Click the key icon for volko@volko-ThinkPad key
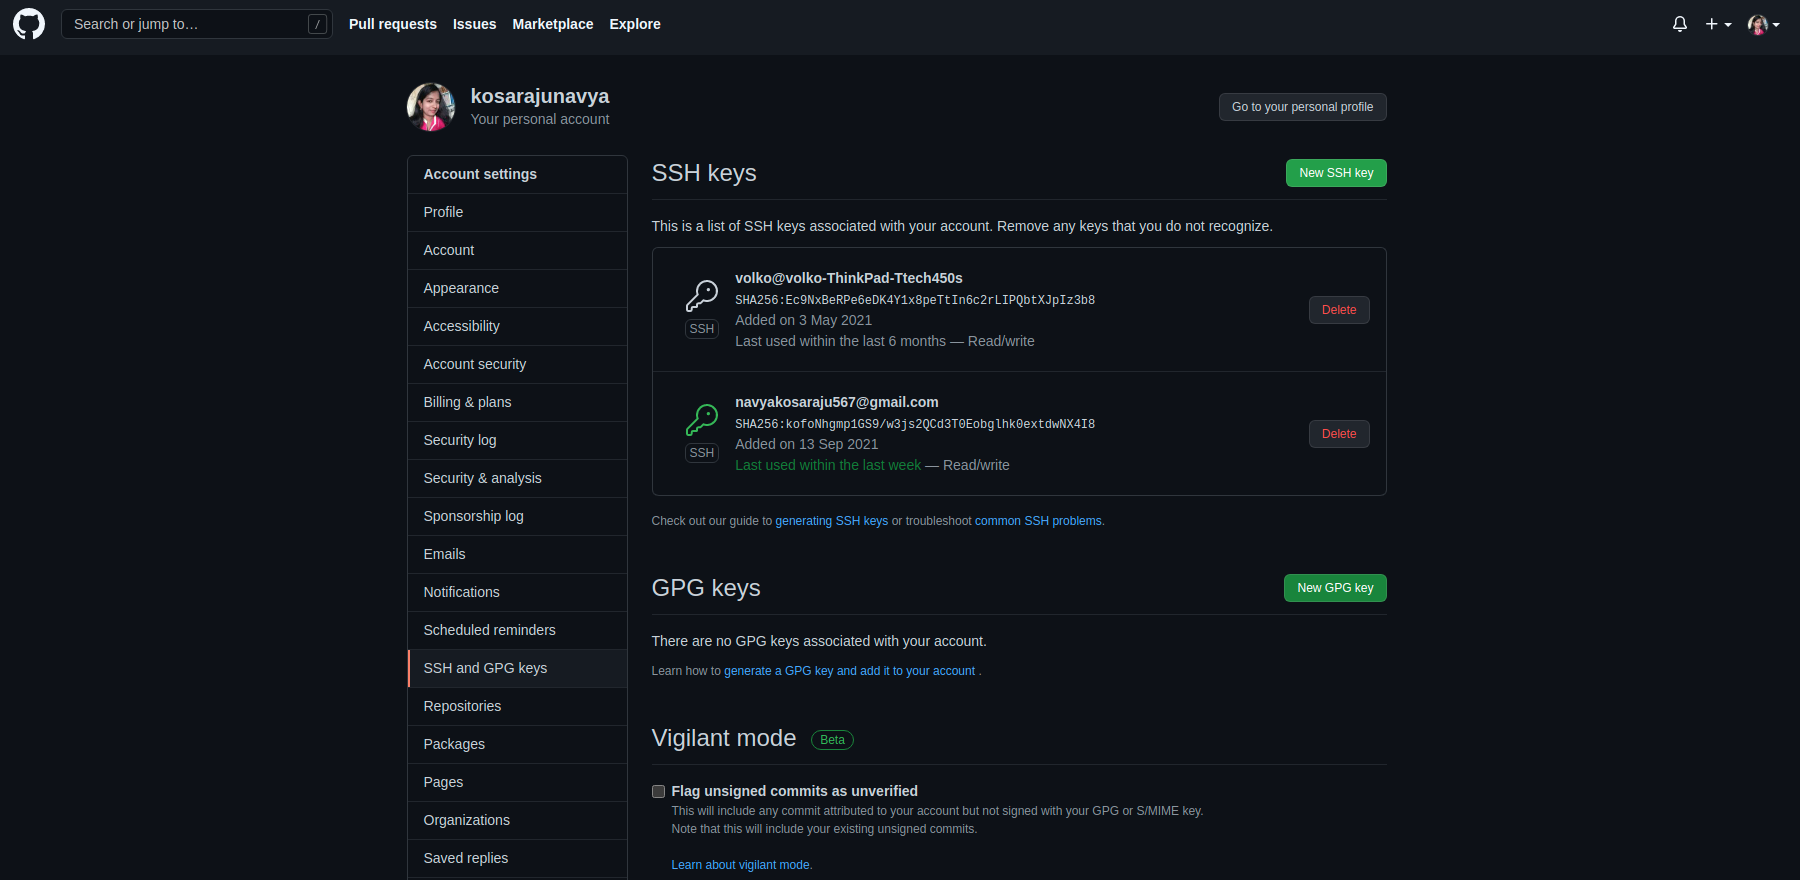 coord(702,296)
